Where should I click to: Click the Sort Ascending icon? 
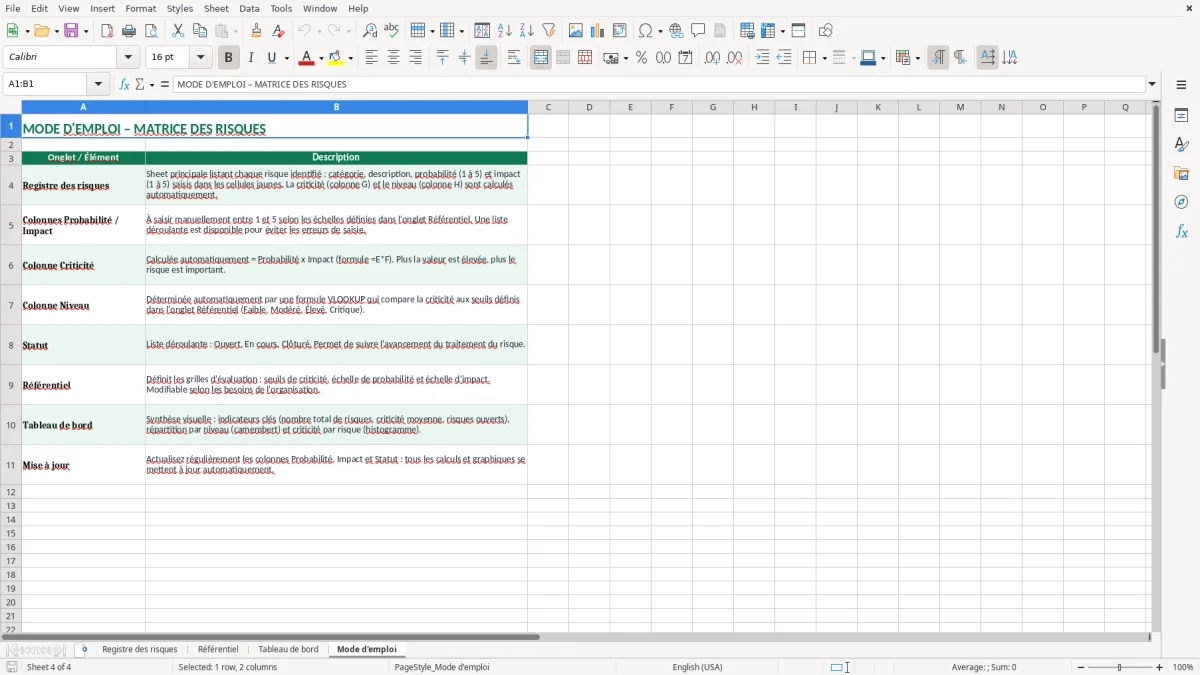point(505,31)
